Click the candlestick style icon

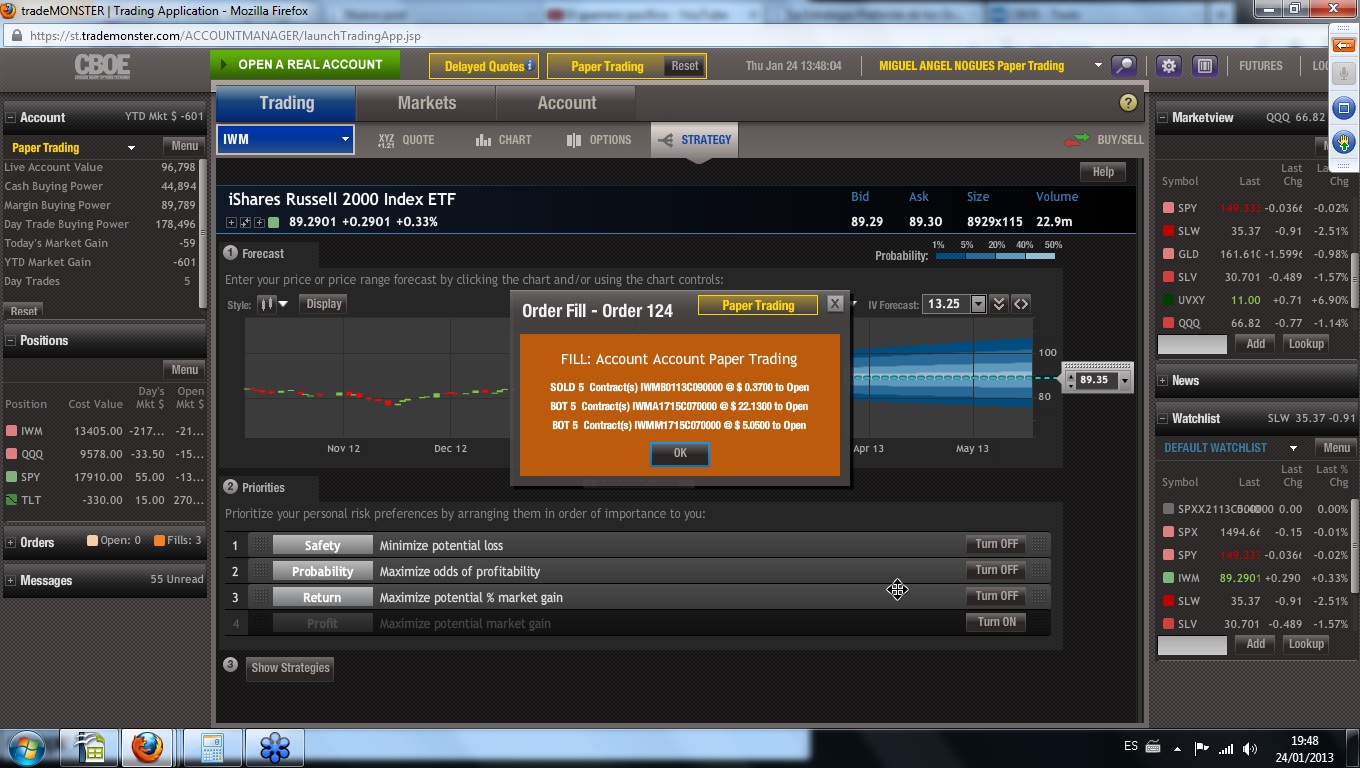(266, 304)
